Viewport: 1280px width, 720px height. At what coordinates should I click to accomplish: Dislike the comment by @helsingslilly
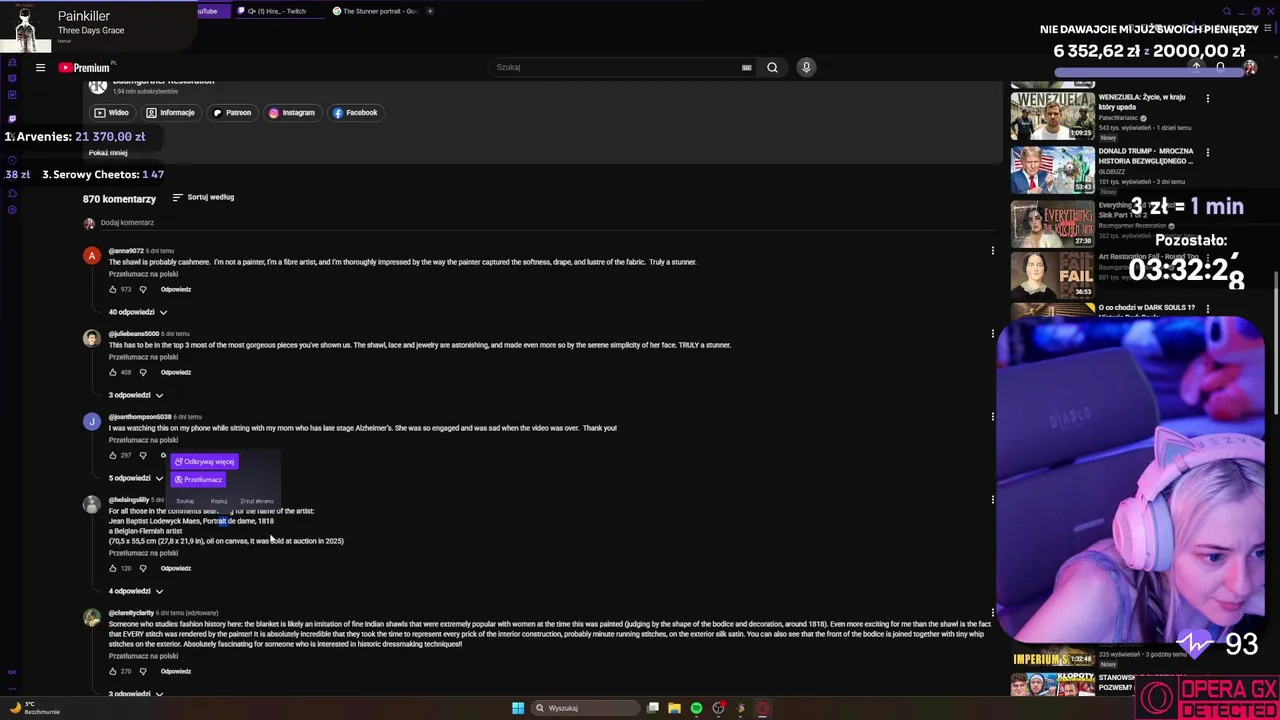(x=143, y=568)
